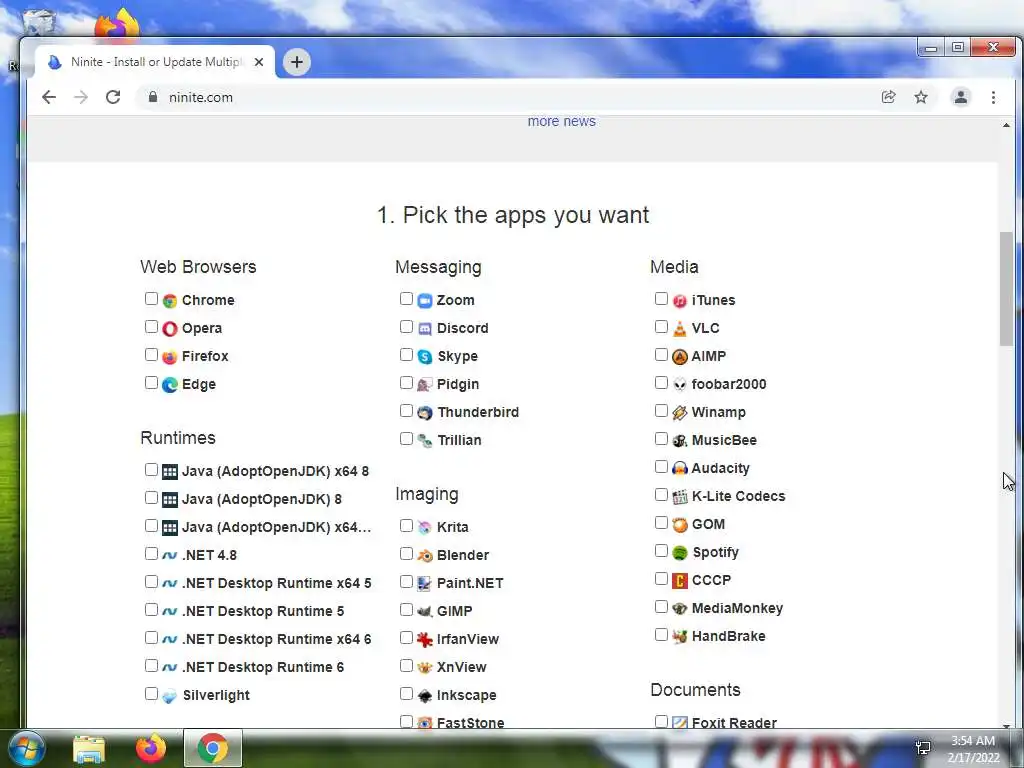Screen dimensions: 1024x768
Task: Click the Thunderbird app icon
Action: (424, 413)
